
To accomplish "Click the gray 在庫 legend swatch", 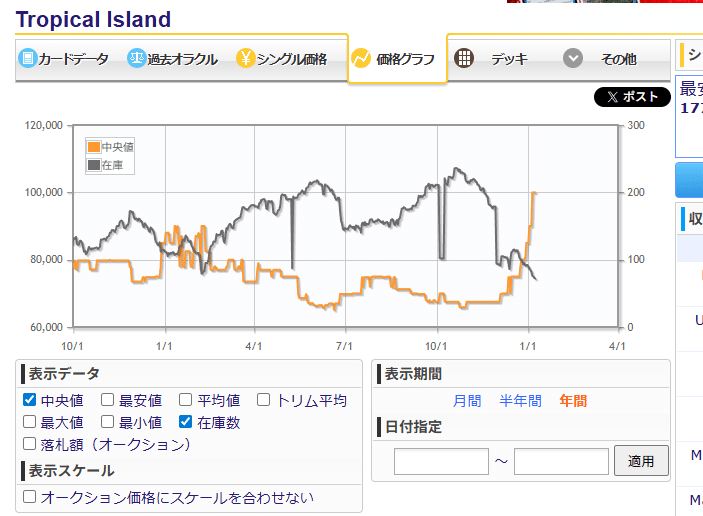I will click(x=94, y=165).
